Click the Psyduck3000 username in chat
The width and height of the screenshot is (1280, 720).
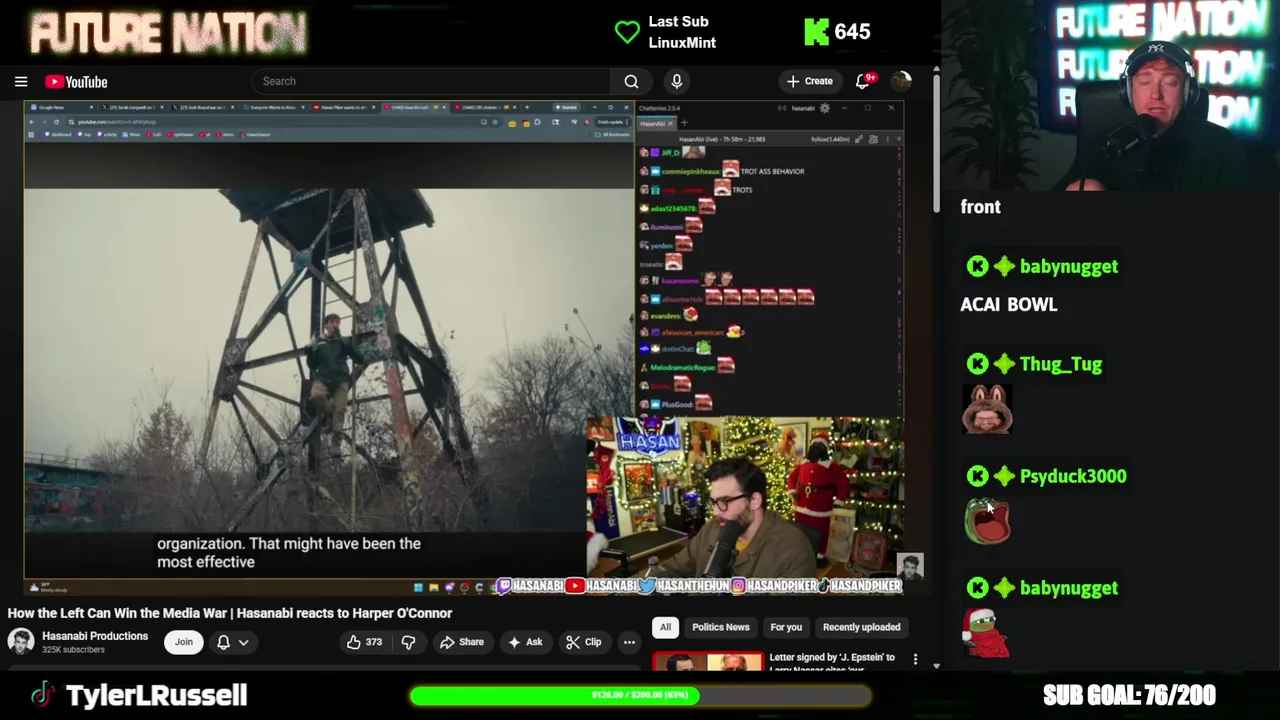click(1073, 476)
